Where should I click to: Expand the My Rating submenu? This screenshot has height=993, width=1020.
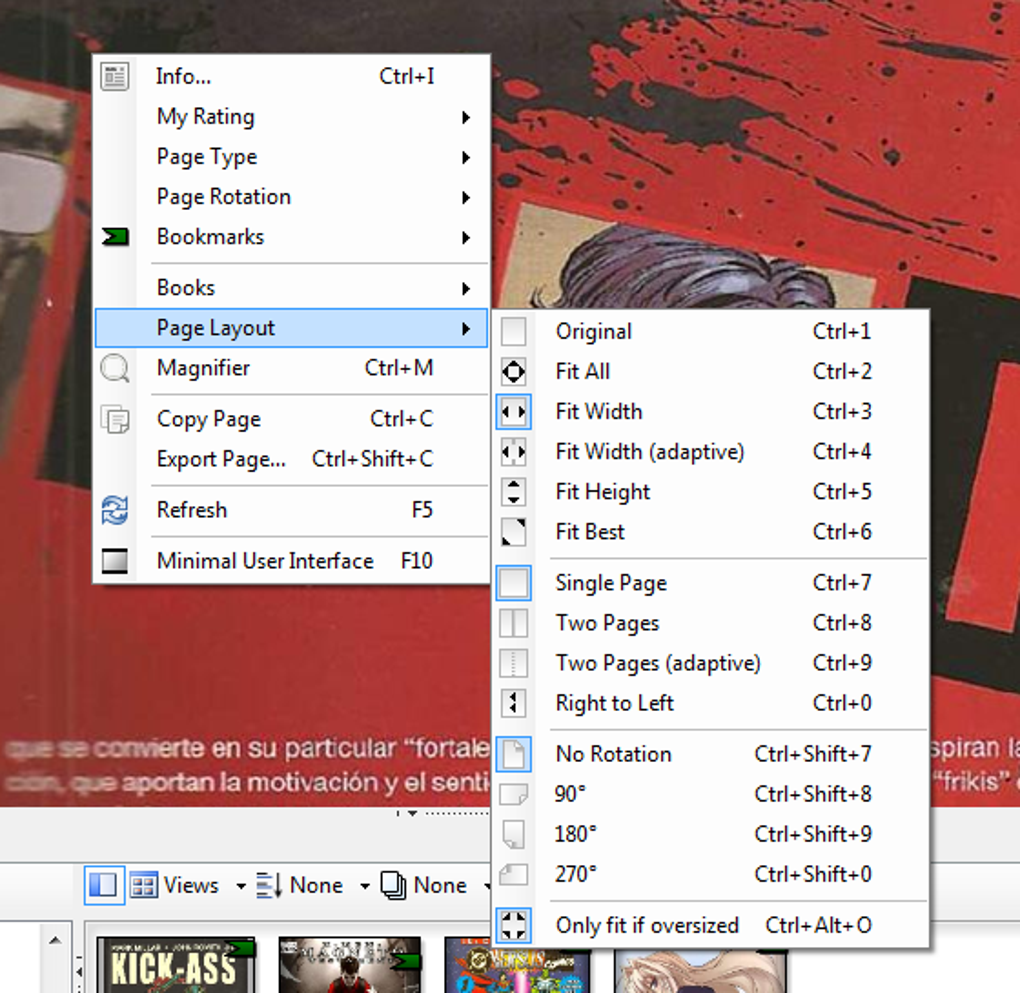coord(291,117)
